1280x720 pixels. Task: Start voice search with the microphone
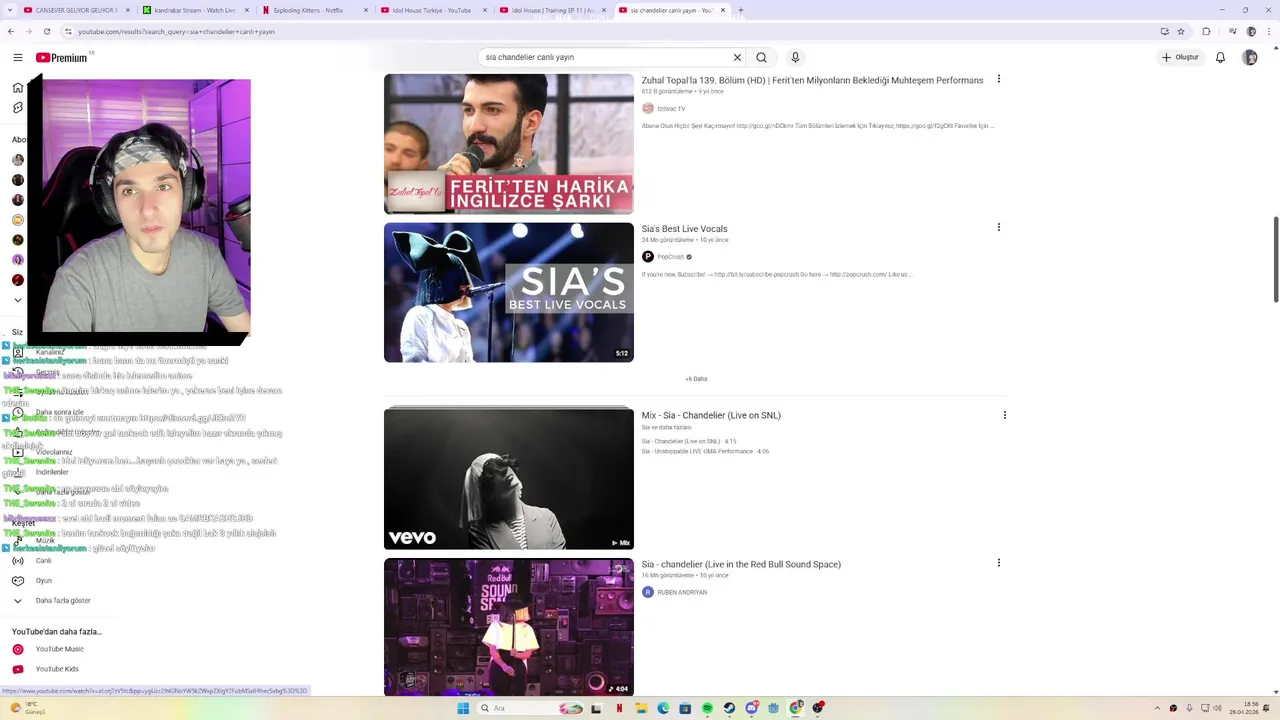[x=795, y=57]
